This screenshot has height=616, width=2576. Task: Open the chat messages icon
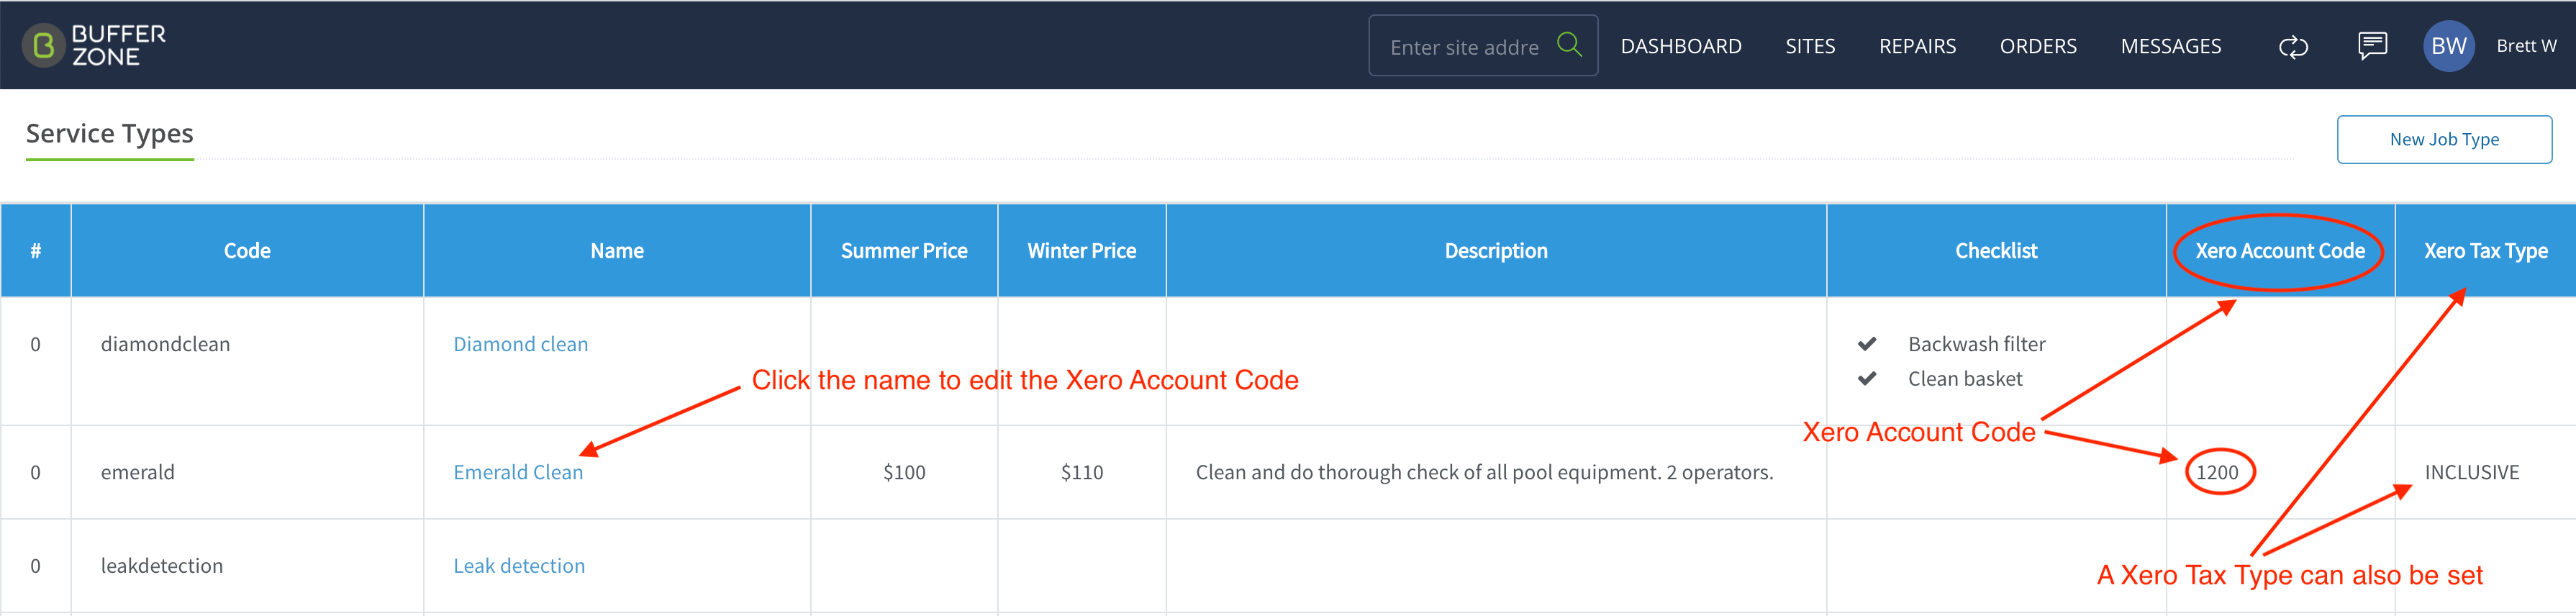2372,46
